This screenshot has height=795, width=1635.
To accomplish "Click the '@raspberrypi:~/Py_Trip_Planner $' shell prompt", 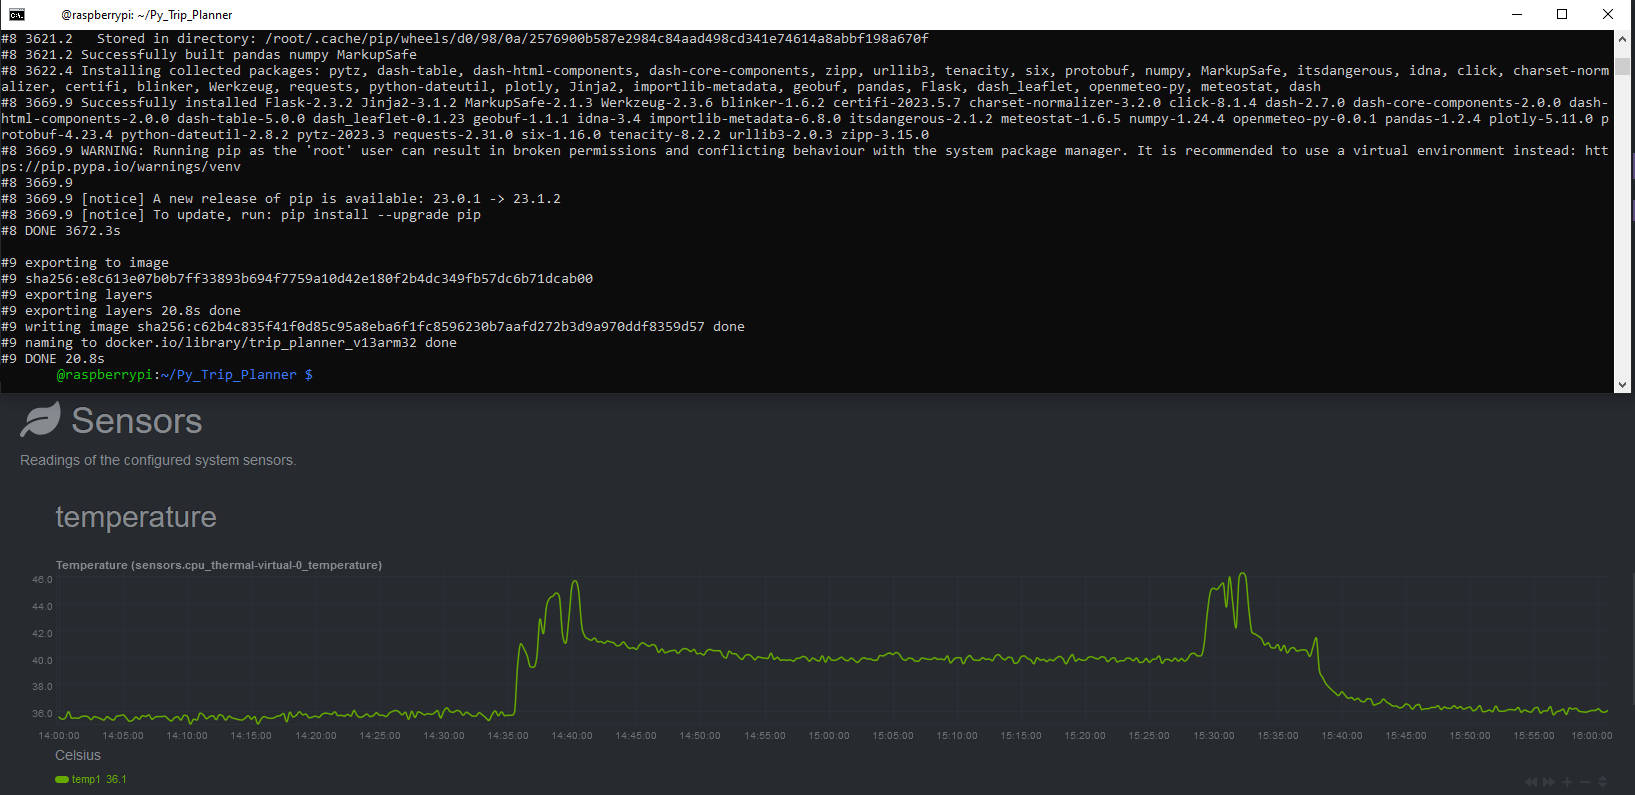I will click(185, 375).
